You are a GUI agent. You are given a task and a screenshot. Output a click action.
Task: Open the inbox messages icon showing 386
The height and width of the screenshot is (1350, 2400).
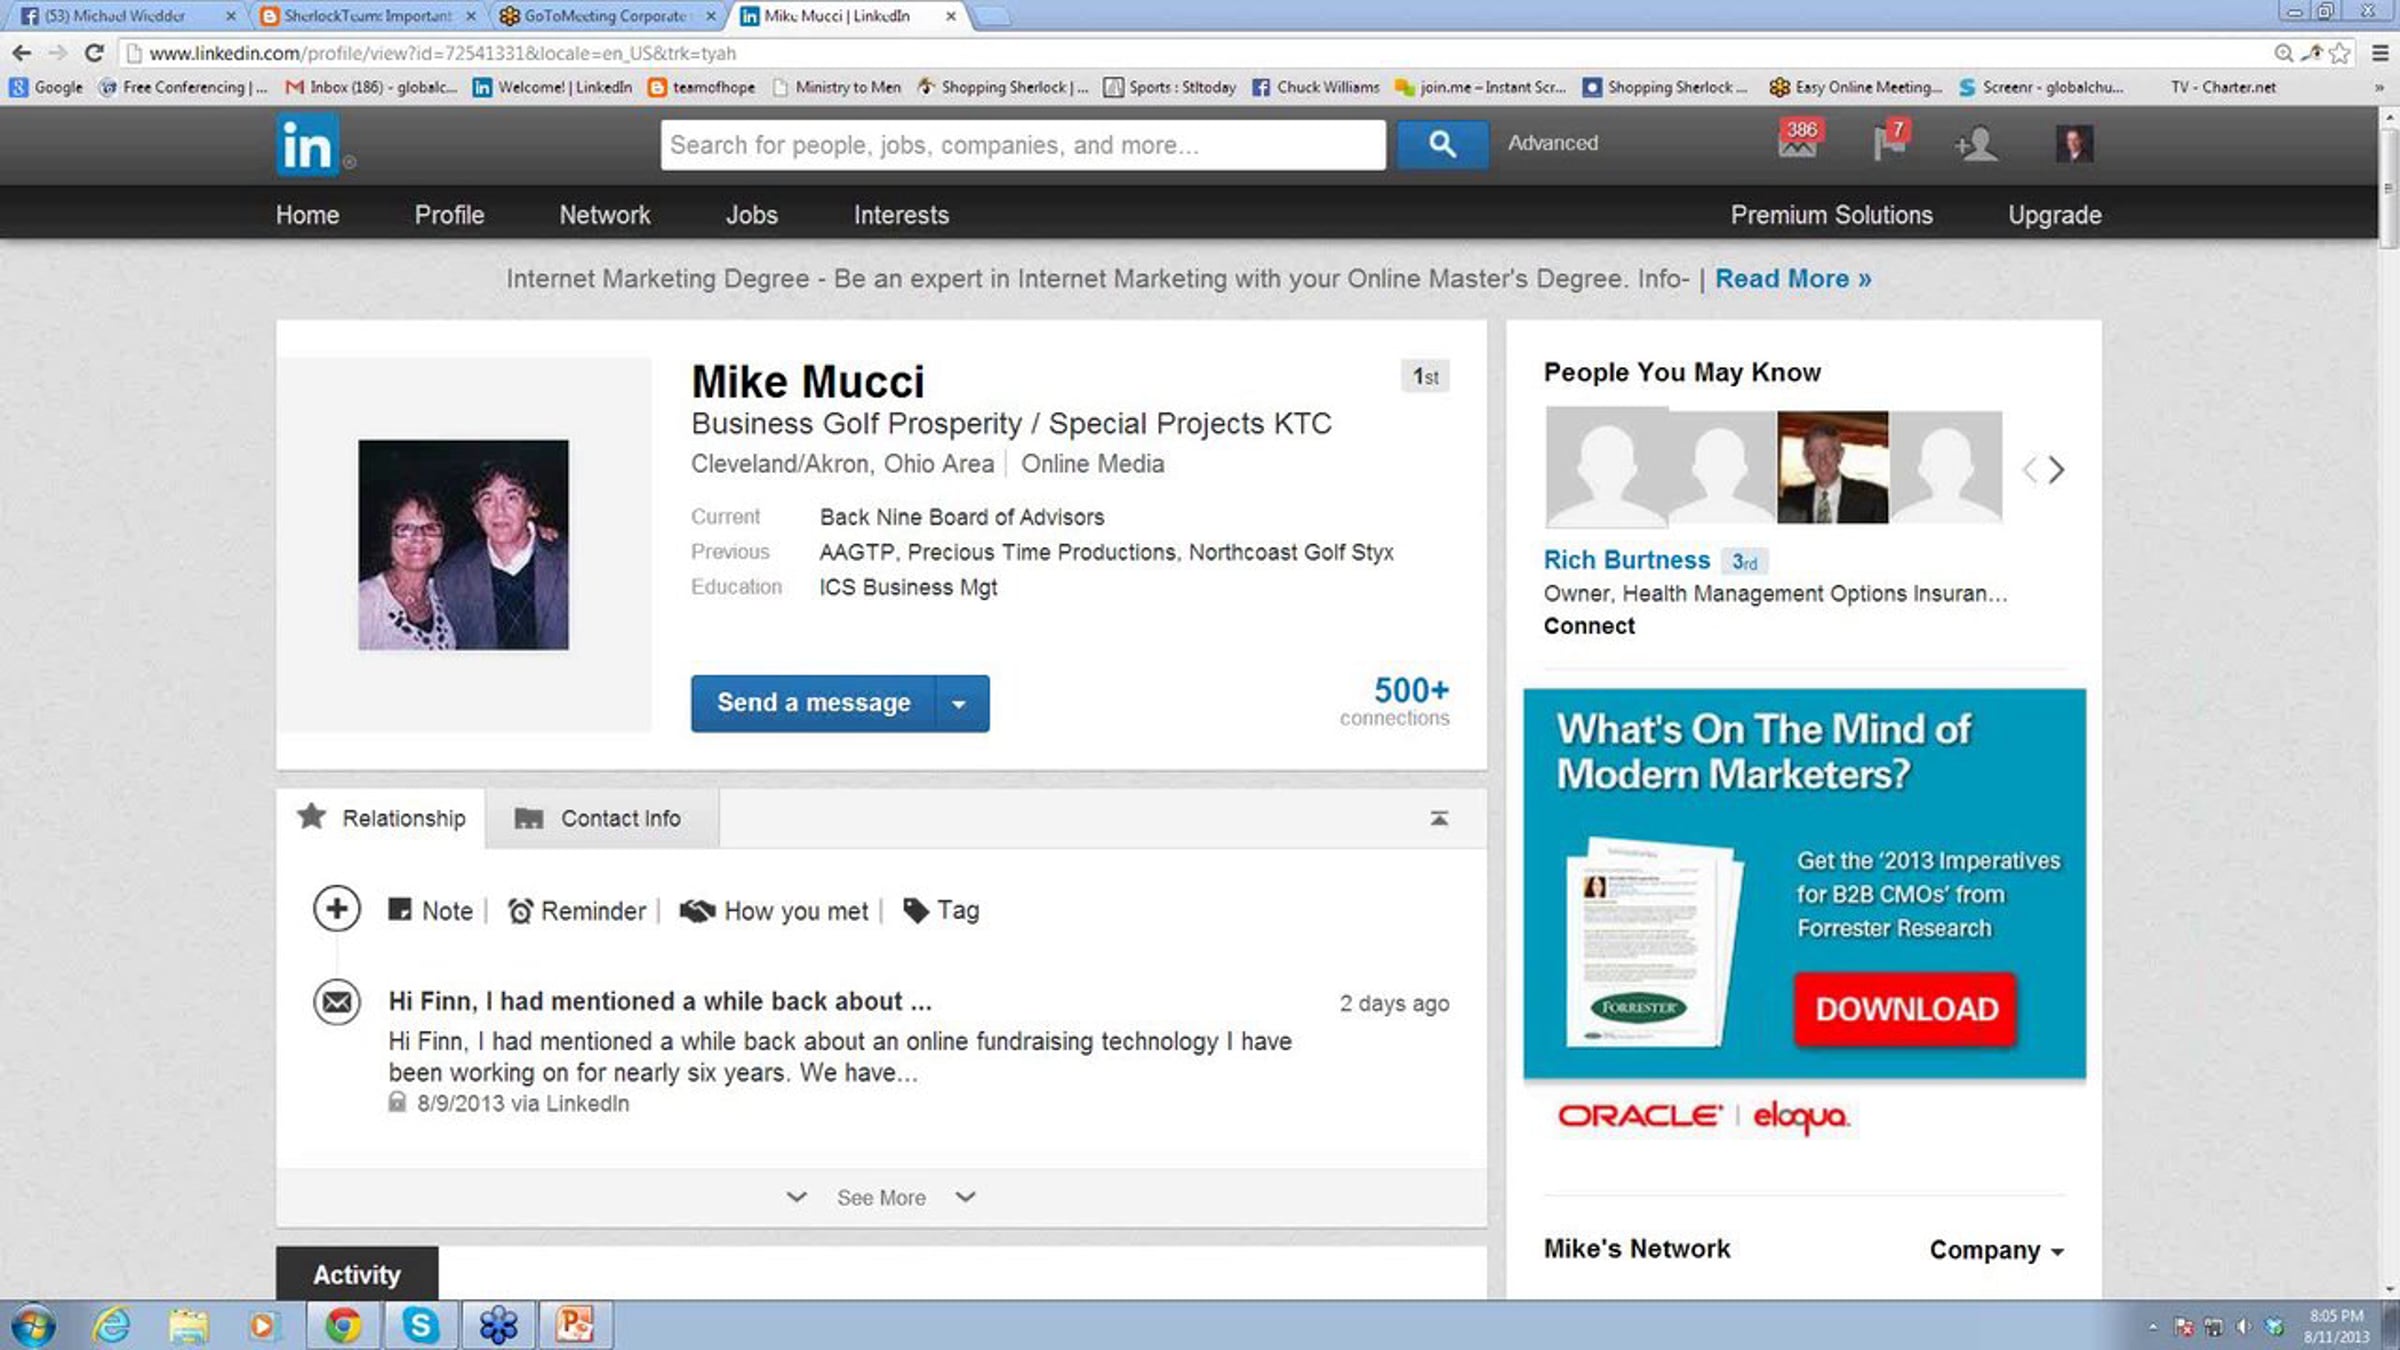(x=1798, y=141)
